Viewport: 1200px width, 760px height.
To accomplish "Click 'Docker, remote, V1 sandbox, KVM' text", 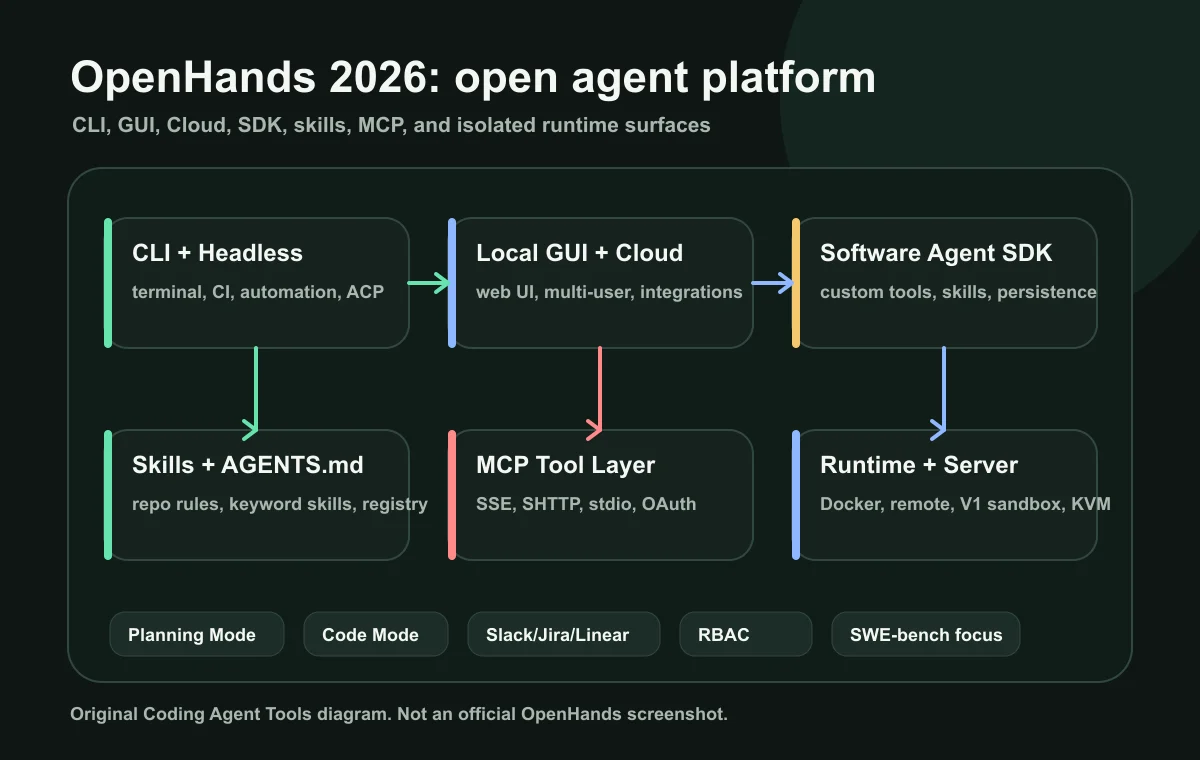I will point(965,504).
